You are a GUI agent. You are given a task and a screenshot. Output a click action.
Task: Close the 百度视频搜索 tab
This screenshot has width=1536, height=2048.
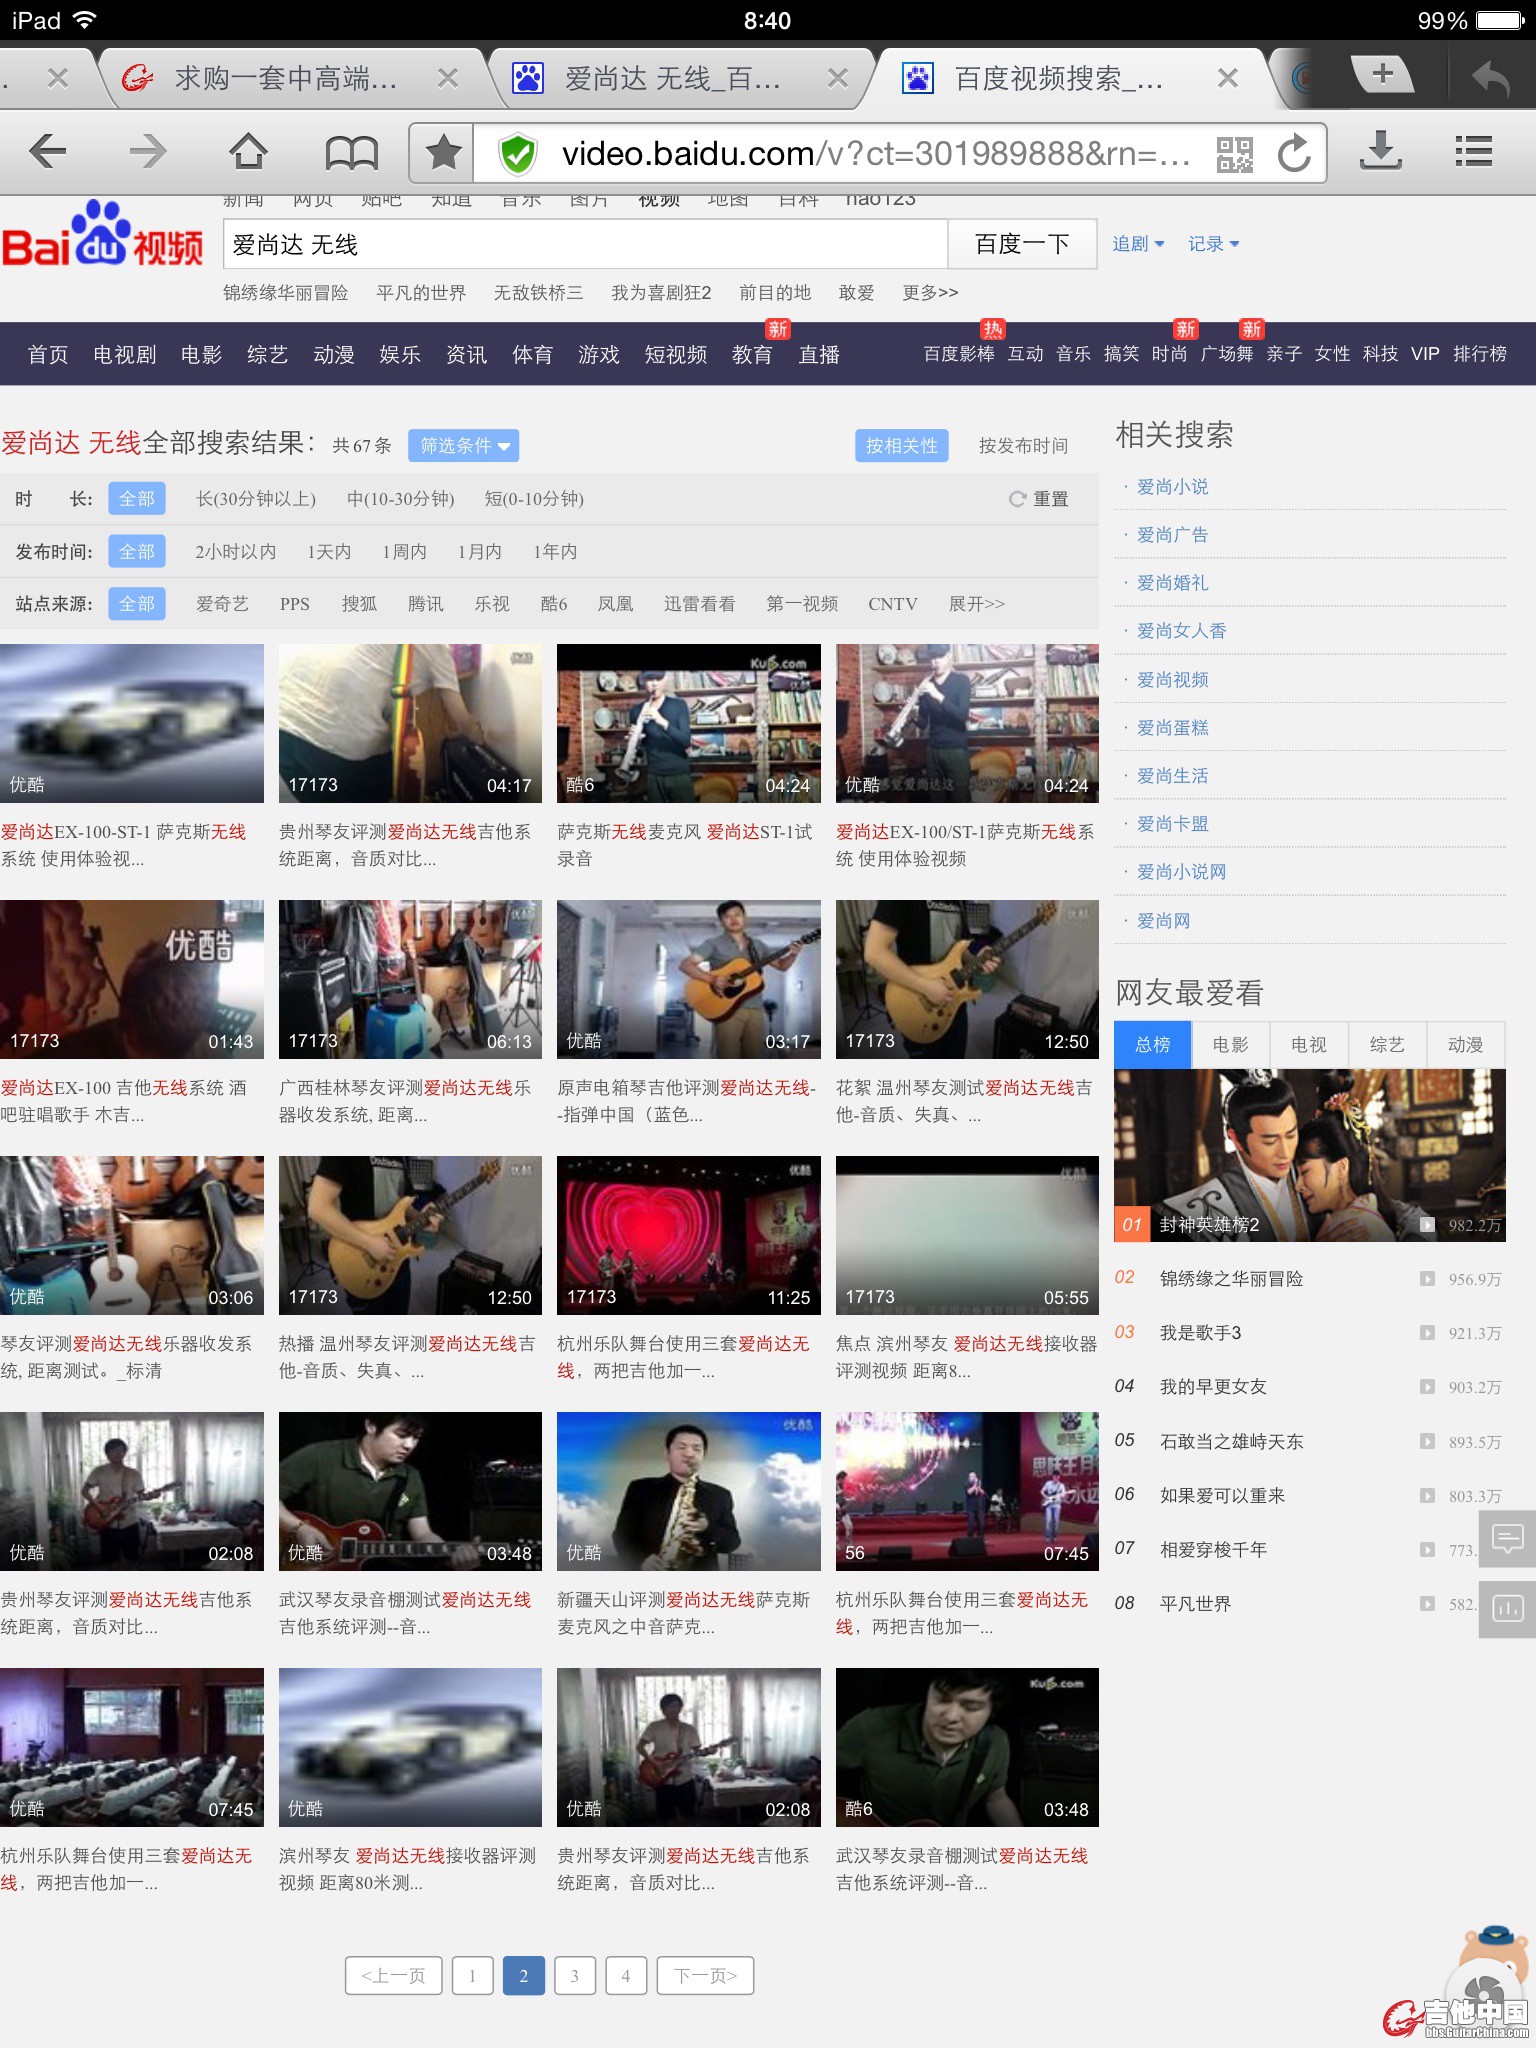click(1228, 78)
